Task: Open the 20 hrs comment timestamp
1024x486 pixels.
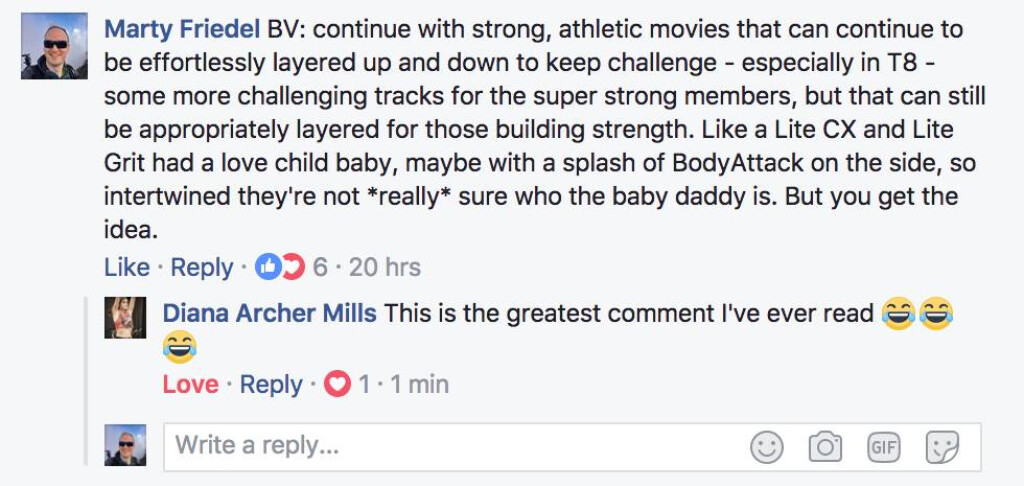Action: coord(385,267)
